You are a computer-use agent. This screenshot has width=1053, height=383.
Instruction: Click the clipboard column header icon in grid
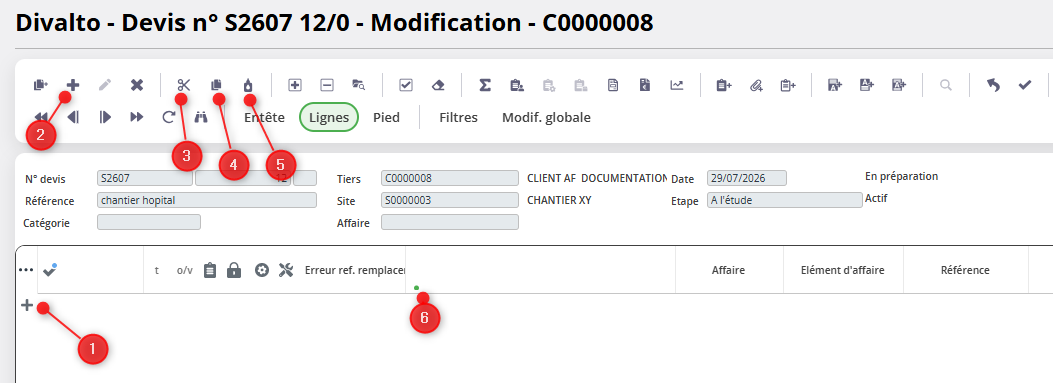click(x=210, y=270)
